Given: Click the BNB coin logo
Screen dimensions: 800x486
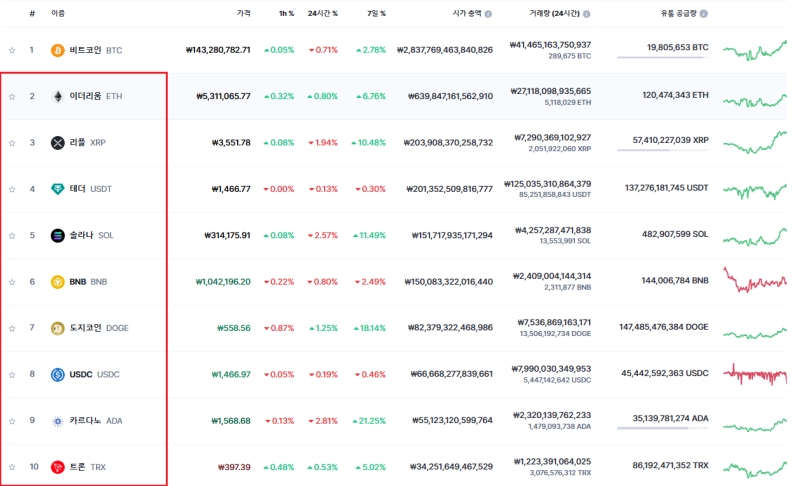Looking at the screenshot, I should (58, 282).
